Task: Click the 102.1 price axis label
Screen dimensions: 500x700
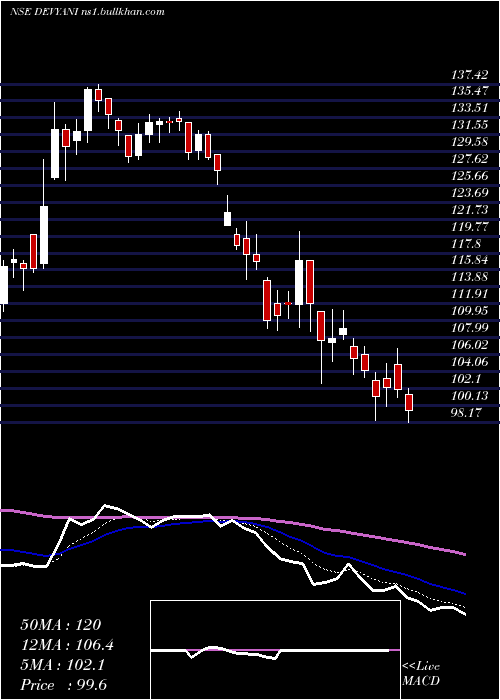Action: [466, 379]
